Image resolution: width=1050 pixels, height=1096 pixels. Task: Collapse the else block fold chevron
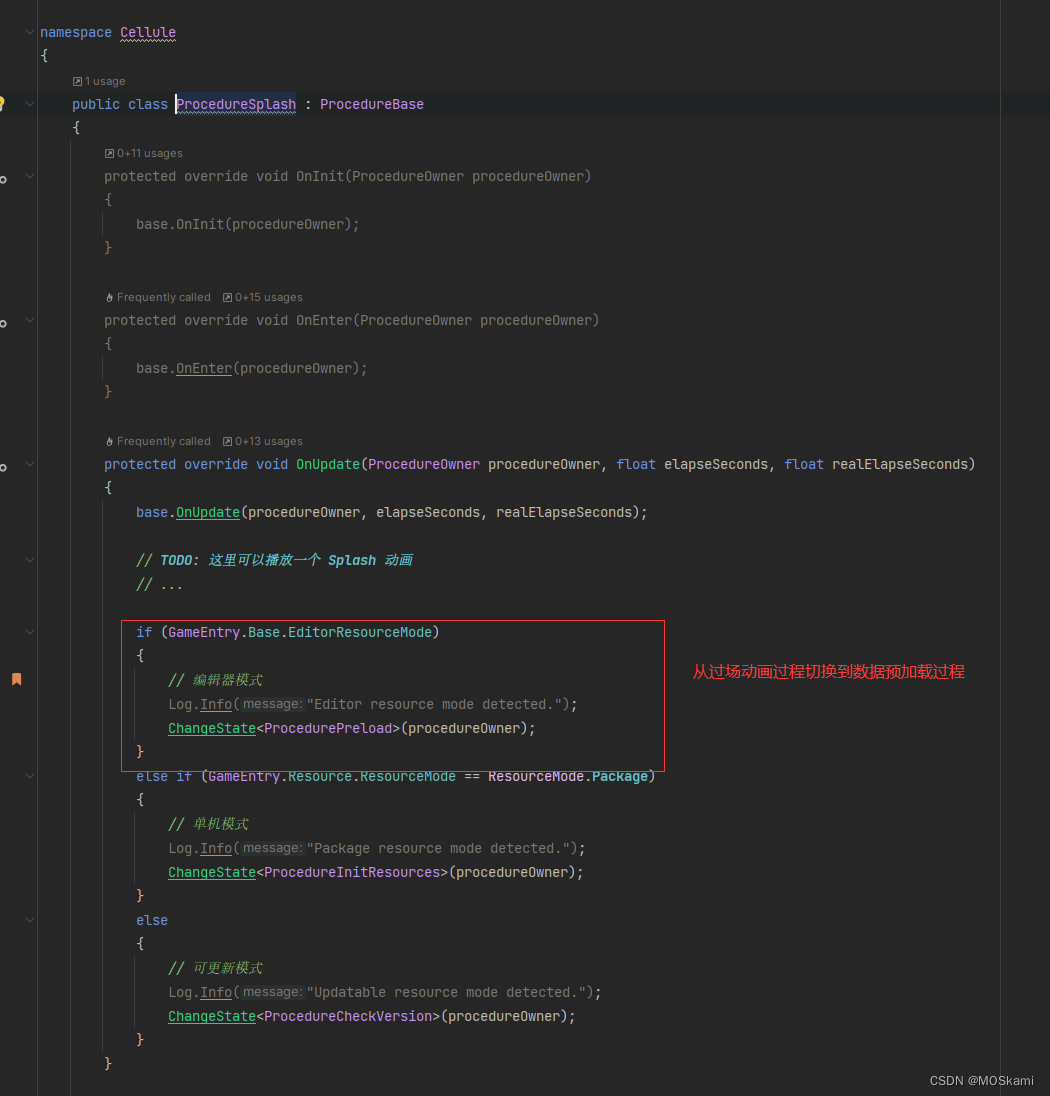click(29, 919)
